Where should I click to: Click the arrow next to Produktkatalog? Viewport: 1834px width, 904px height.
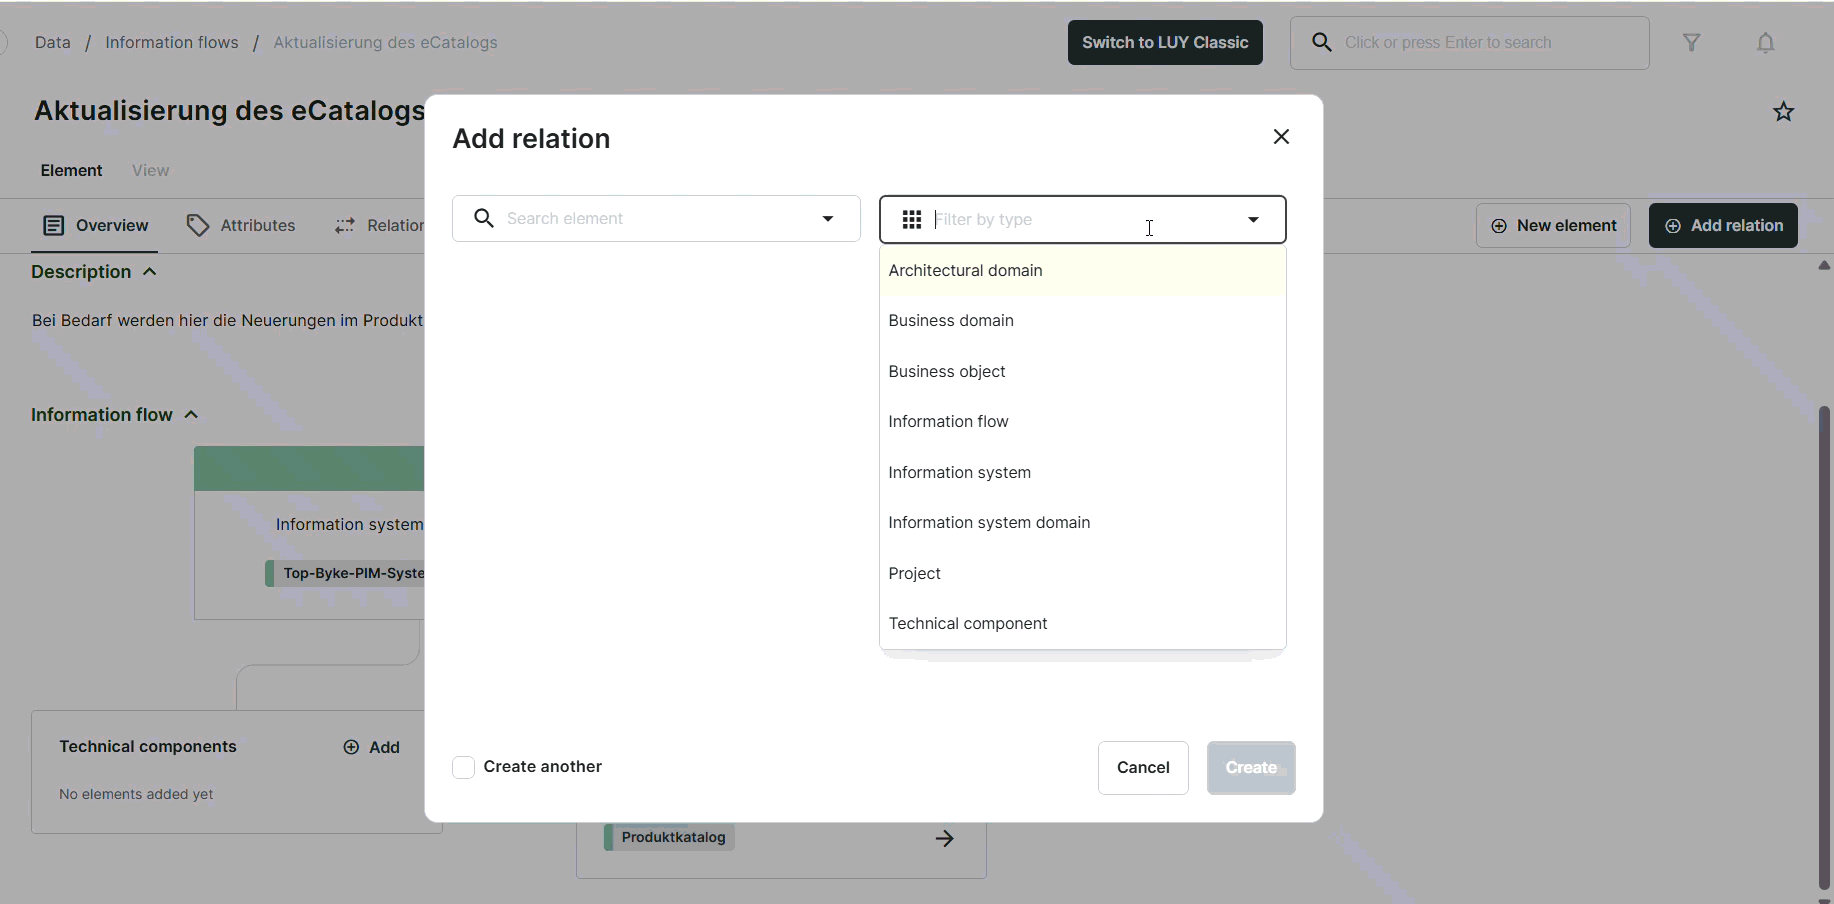[x=944, y=838]
